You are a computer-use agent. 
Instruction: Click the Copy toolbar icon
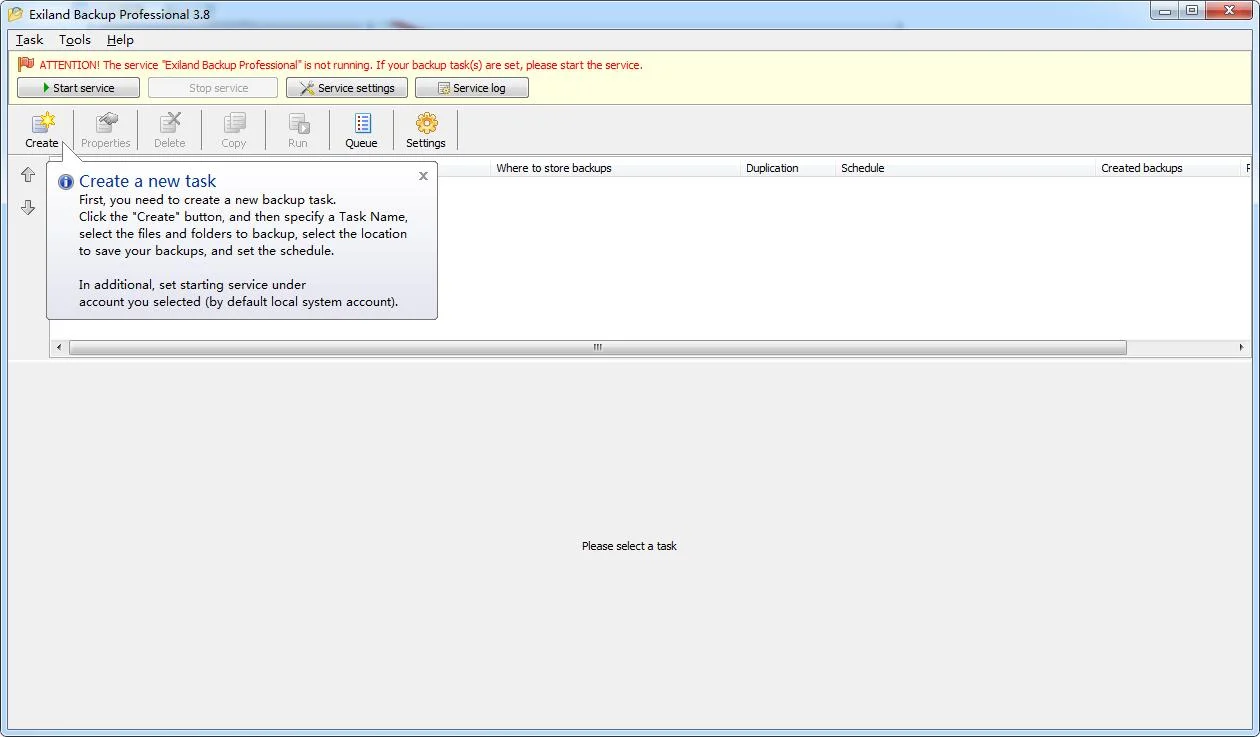(234, 130)
